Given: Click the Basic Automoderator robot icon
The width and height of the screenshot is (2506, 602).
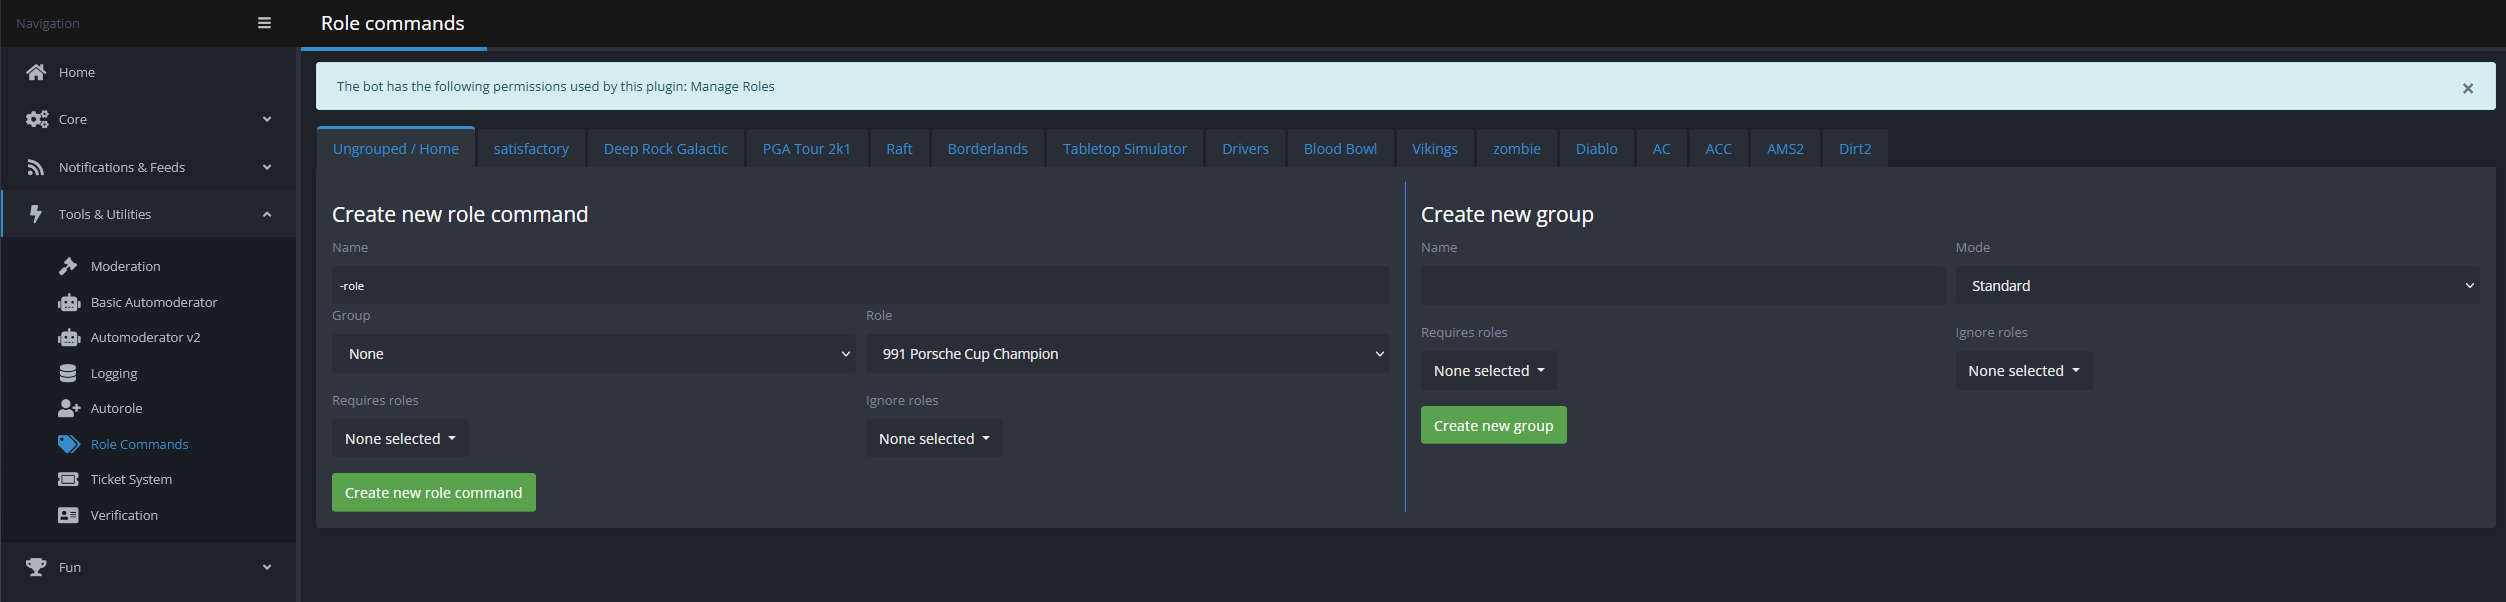Looking at the screenshot, I should [x=69, y=302].
